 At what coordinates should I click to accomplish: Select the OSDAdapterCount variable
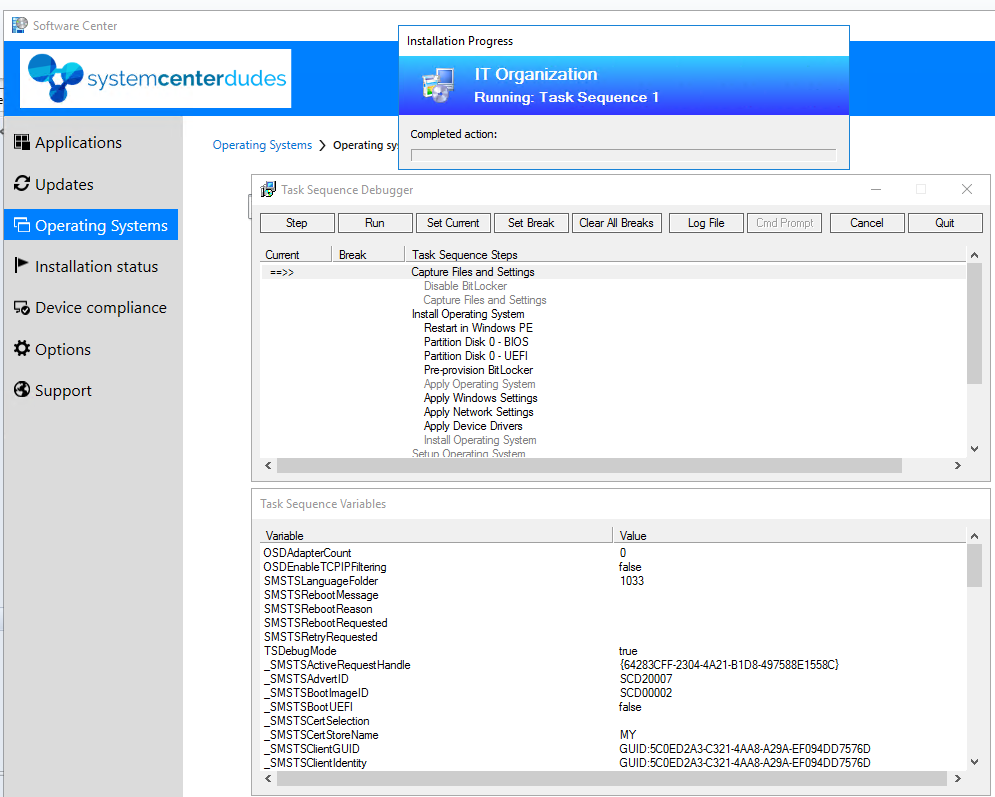[x=307, y=553]
